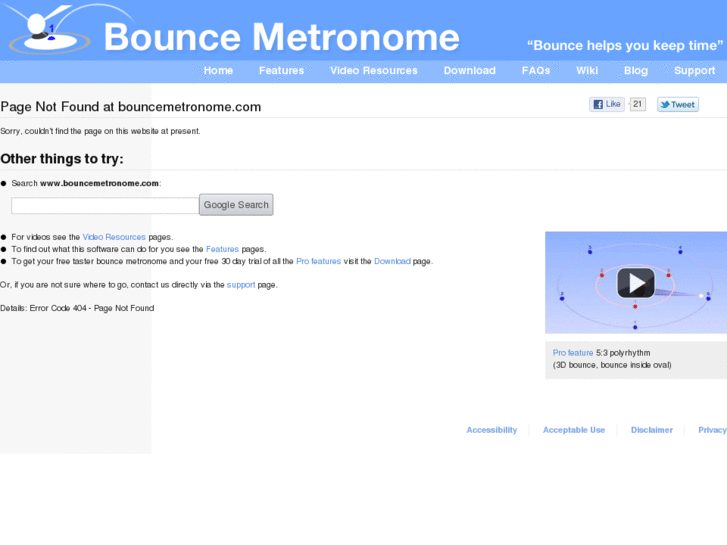Open the Privacy footer link
The width and height of the screenshot is (727, 545).
click(712, 430)
